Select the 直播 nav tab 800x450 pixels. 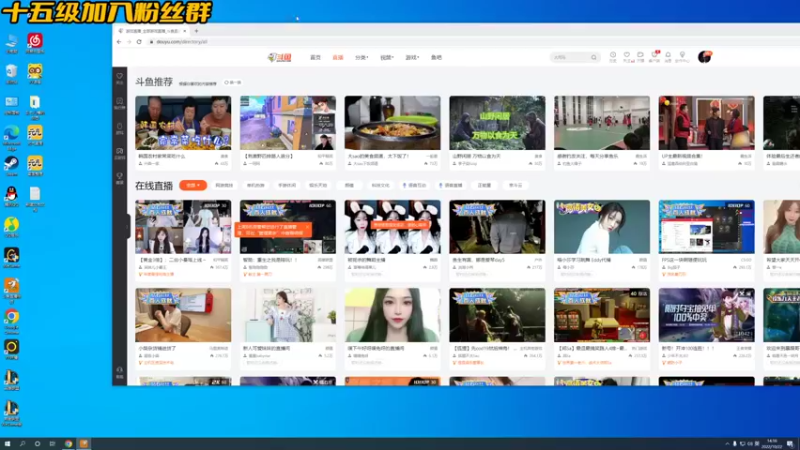338,58
